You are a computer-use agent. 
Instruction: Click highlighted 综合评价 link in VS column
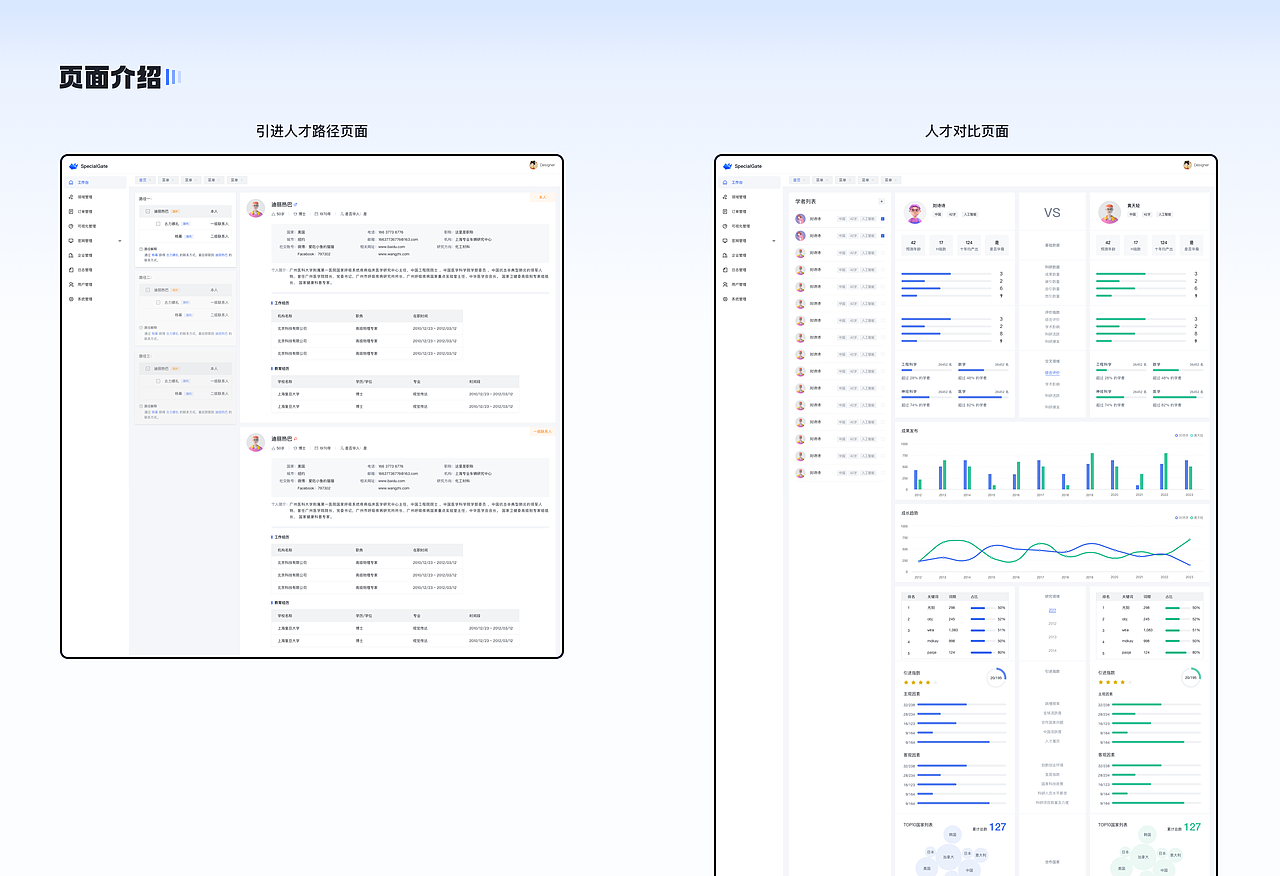click(x=1052, y=373)
